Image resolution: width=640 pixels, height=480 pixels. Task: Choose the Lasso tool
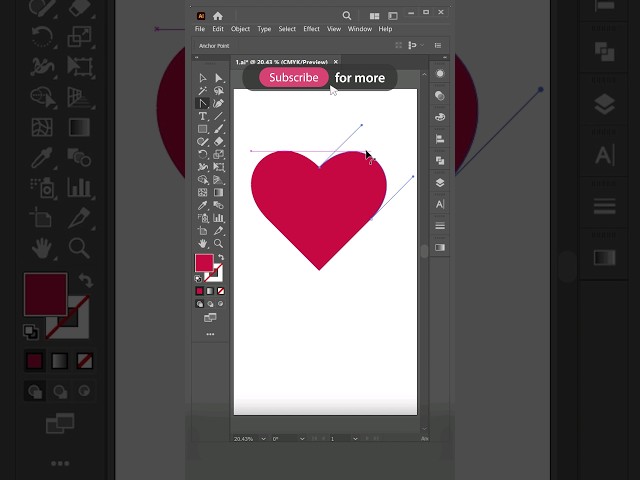[218, 91]
